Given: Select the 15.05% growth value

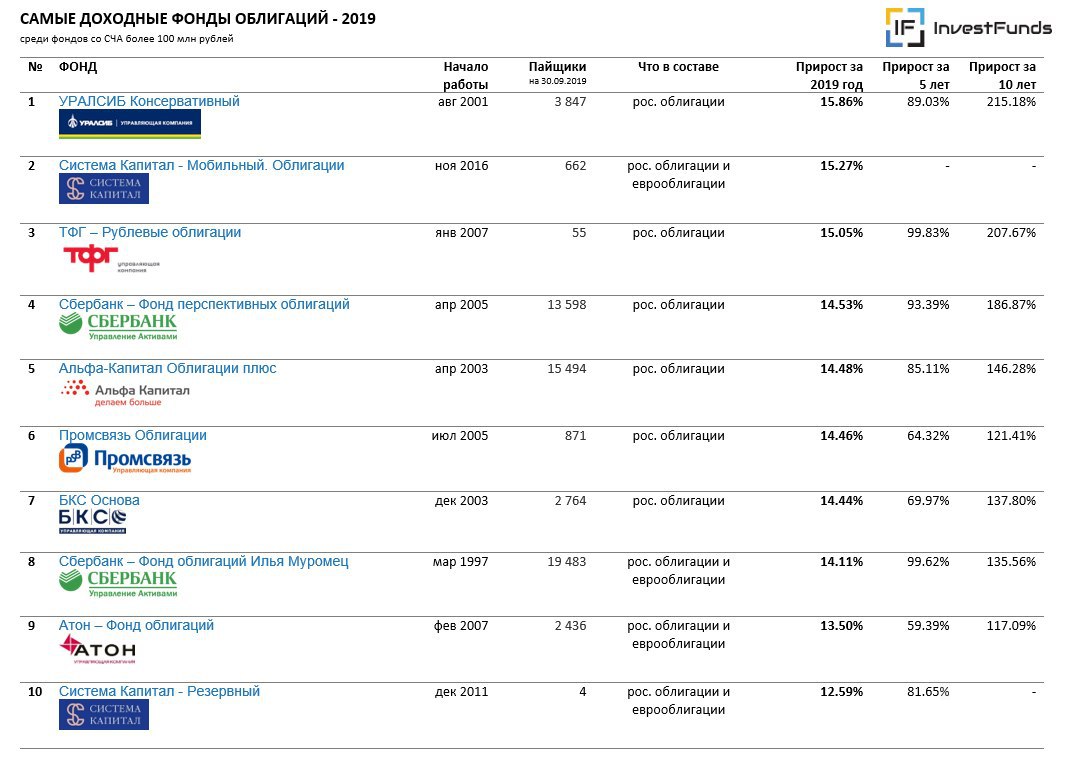Looking at the screenshot, I should [842, 232].
